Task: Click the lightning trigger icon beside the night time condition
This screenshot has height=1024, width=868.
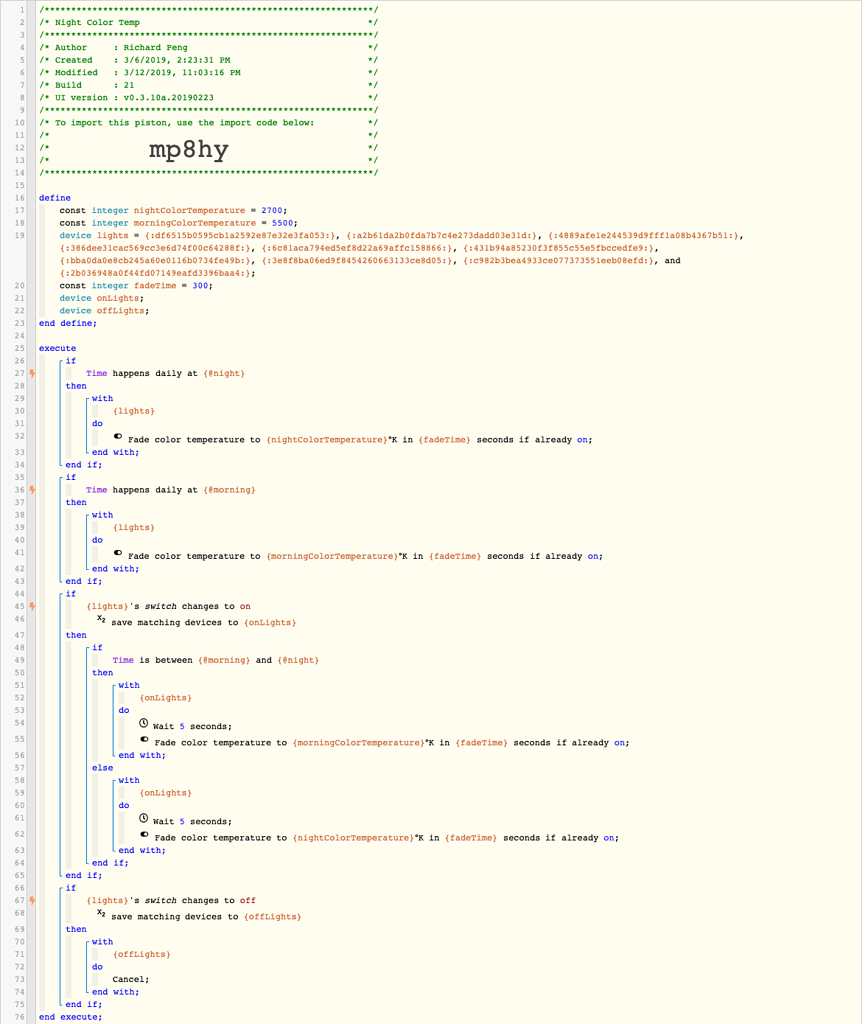Action: pyautogui.click(x=34, y=373)
